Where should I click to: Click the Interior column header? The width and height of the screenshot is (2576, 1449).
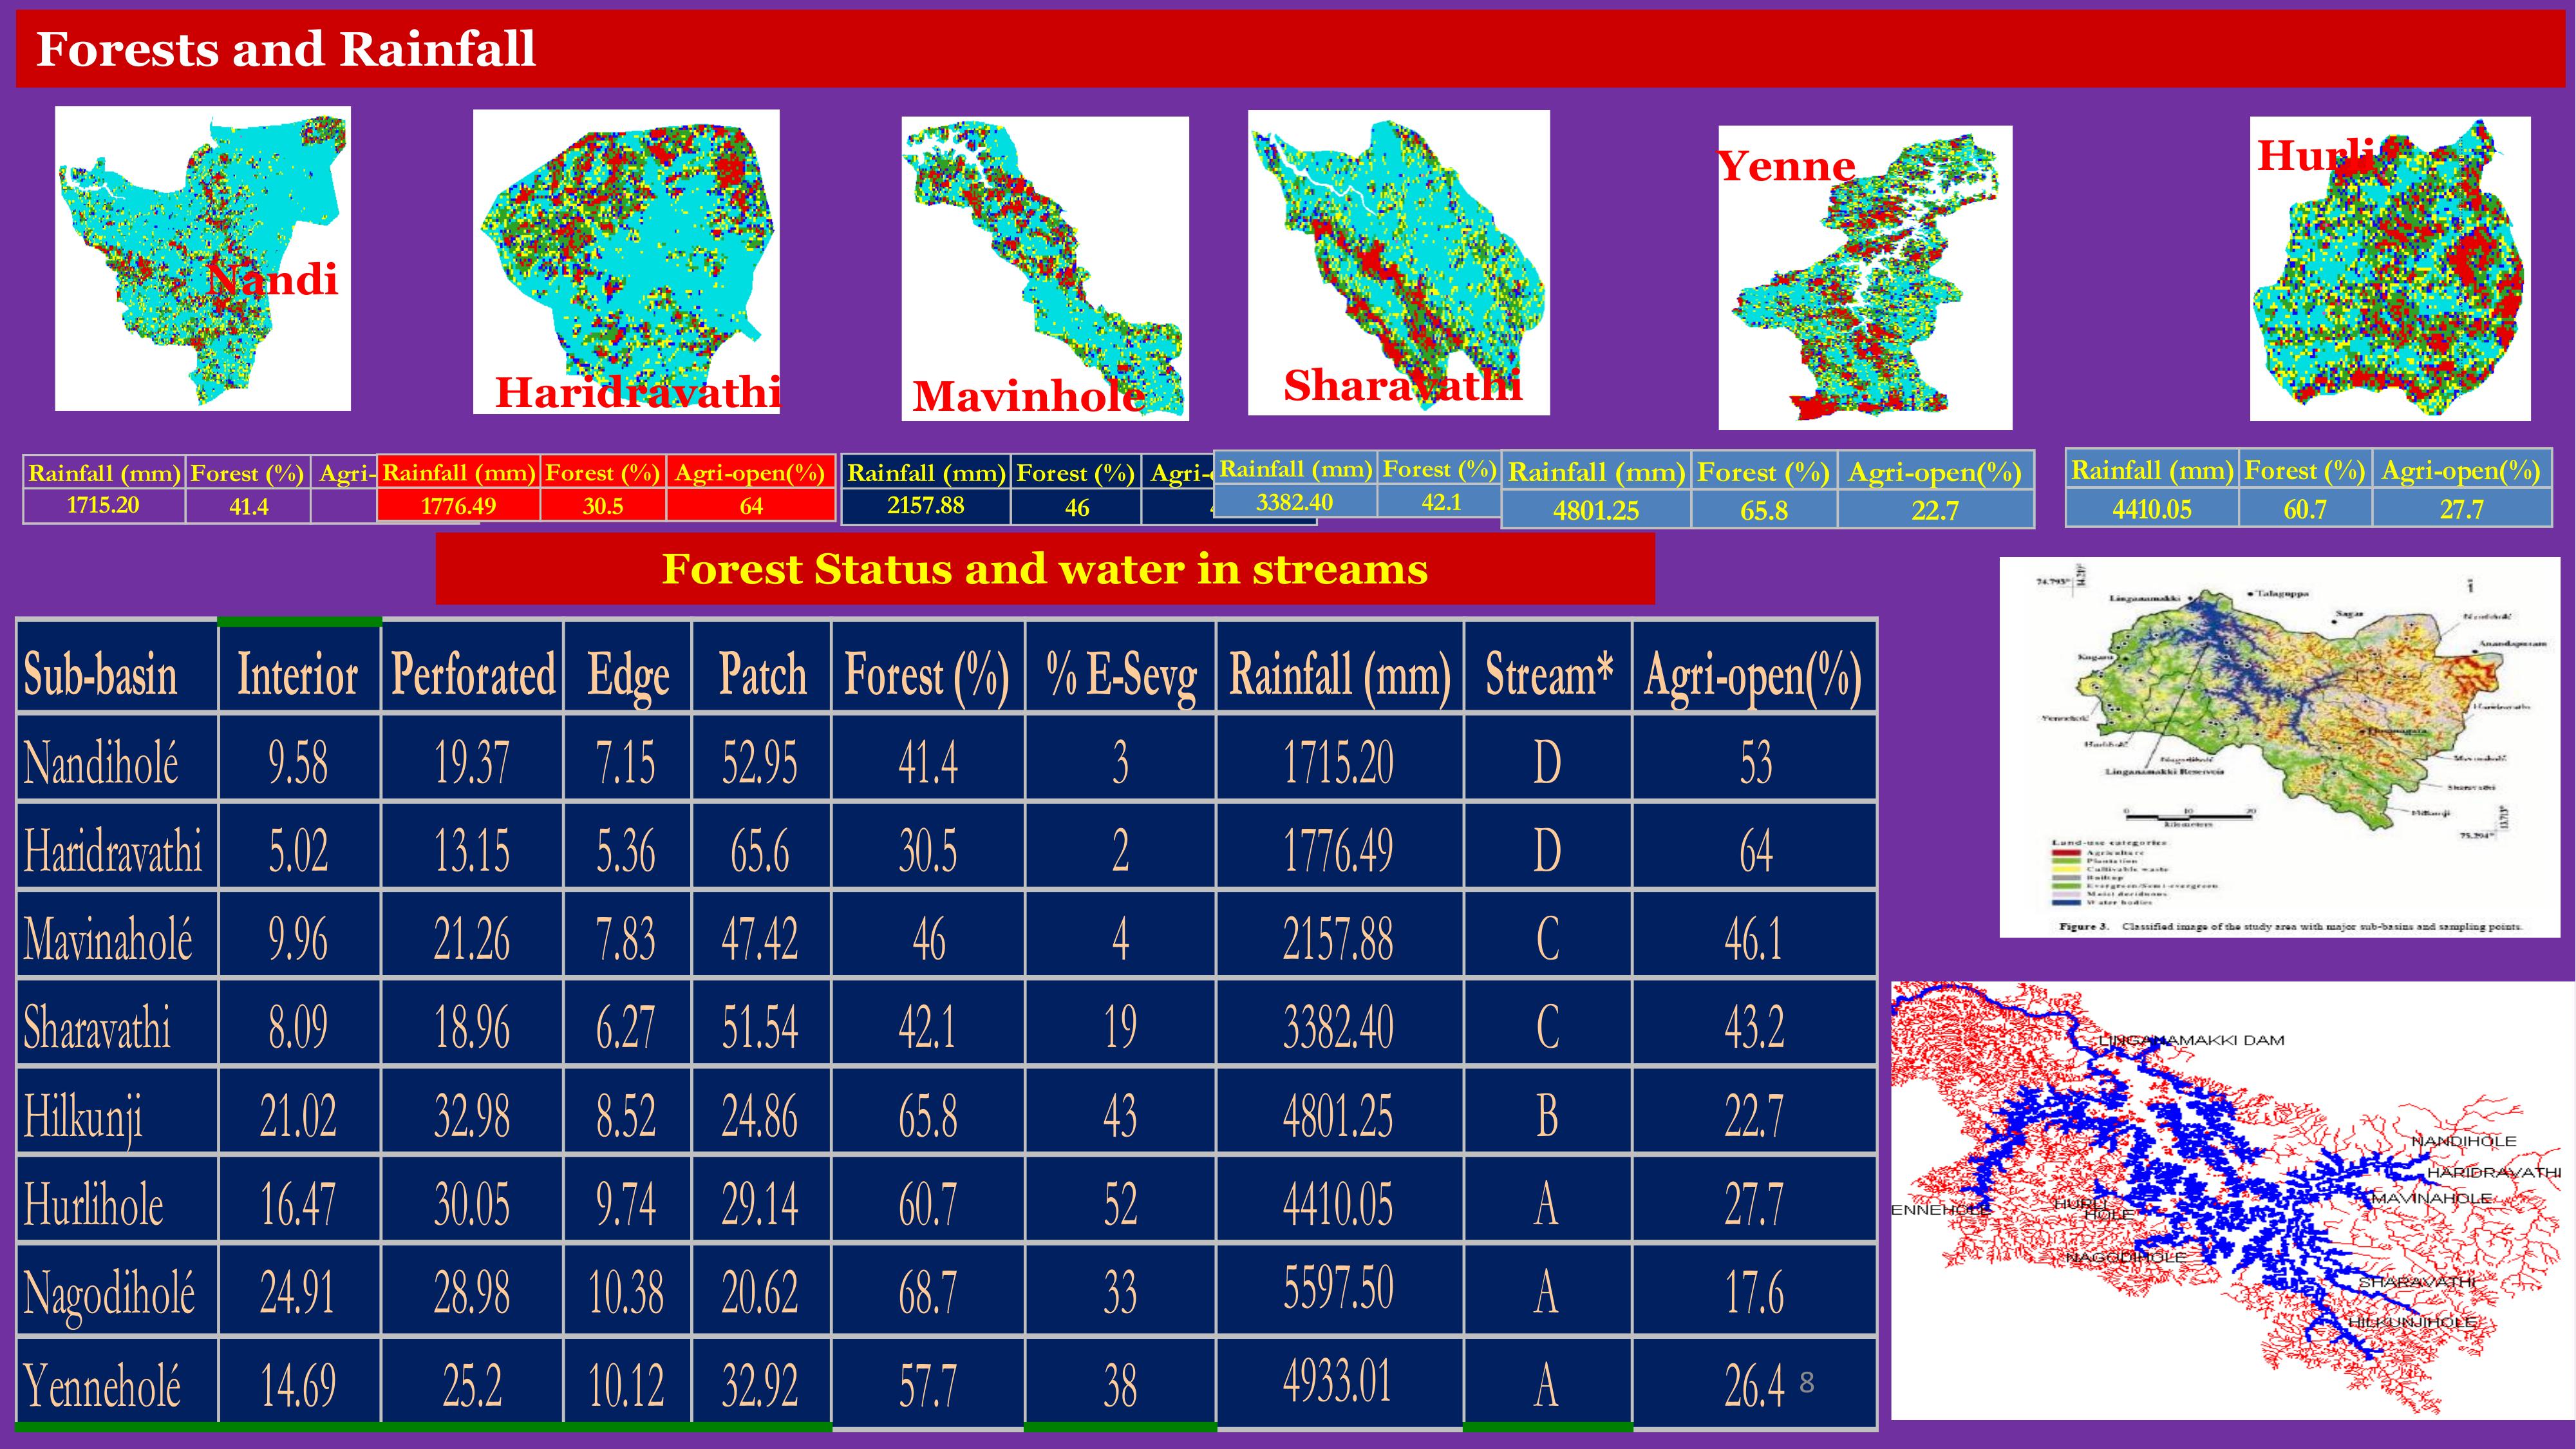click(x=298, y=673)
